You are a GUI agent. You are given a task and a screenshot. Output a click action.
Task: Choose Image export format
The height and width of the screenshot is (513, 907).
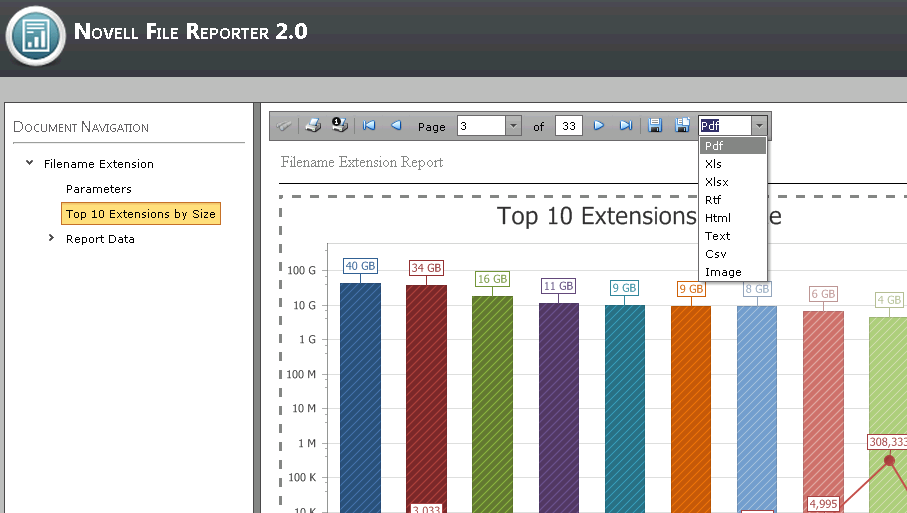(x=733, y=272)
